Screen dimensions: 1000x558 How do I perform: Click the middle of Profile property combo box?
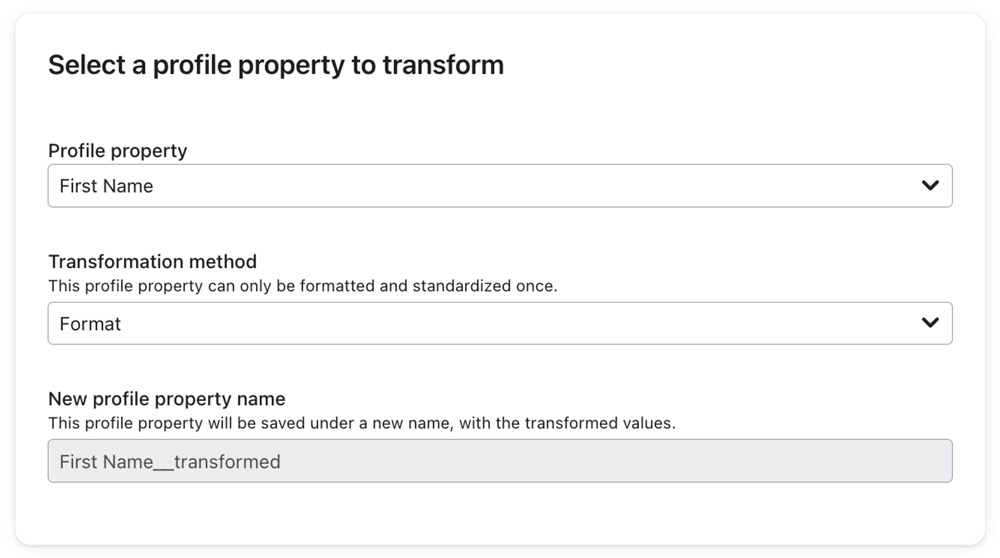pyautogui.click(x=500, y=186)
